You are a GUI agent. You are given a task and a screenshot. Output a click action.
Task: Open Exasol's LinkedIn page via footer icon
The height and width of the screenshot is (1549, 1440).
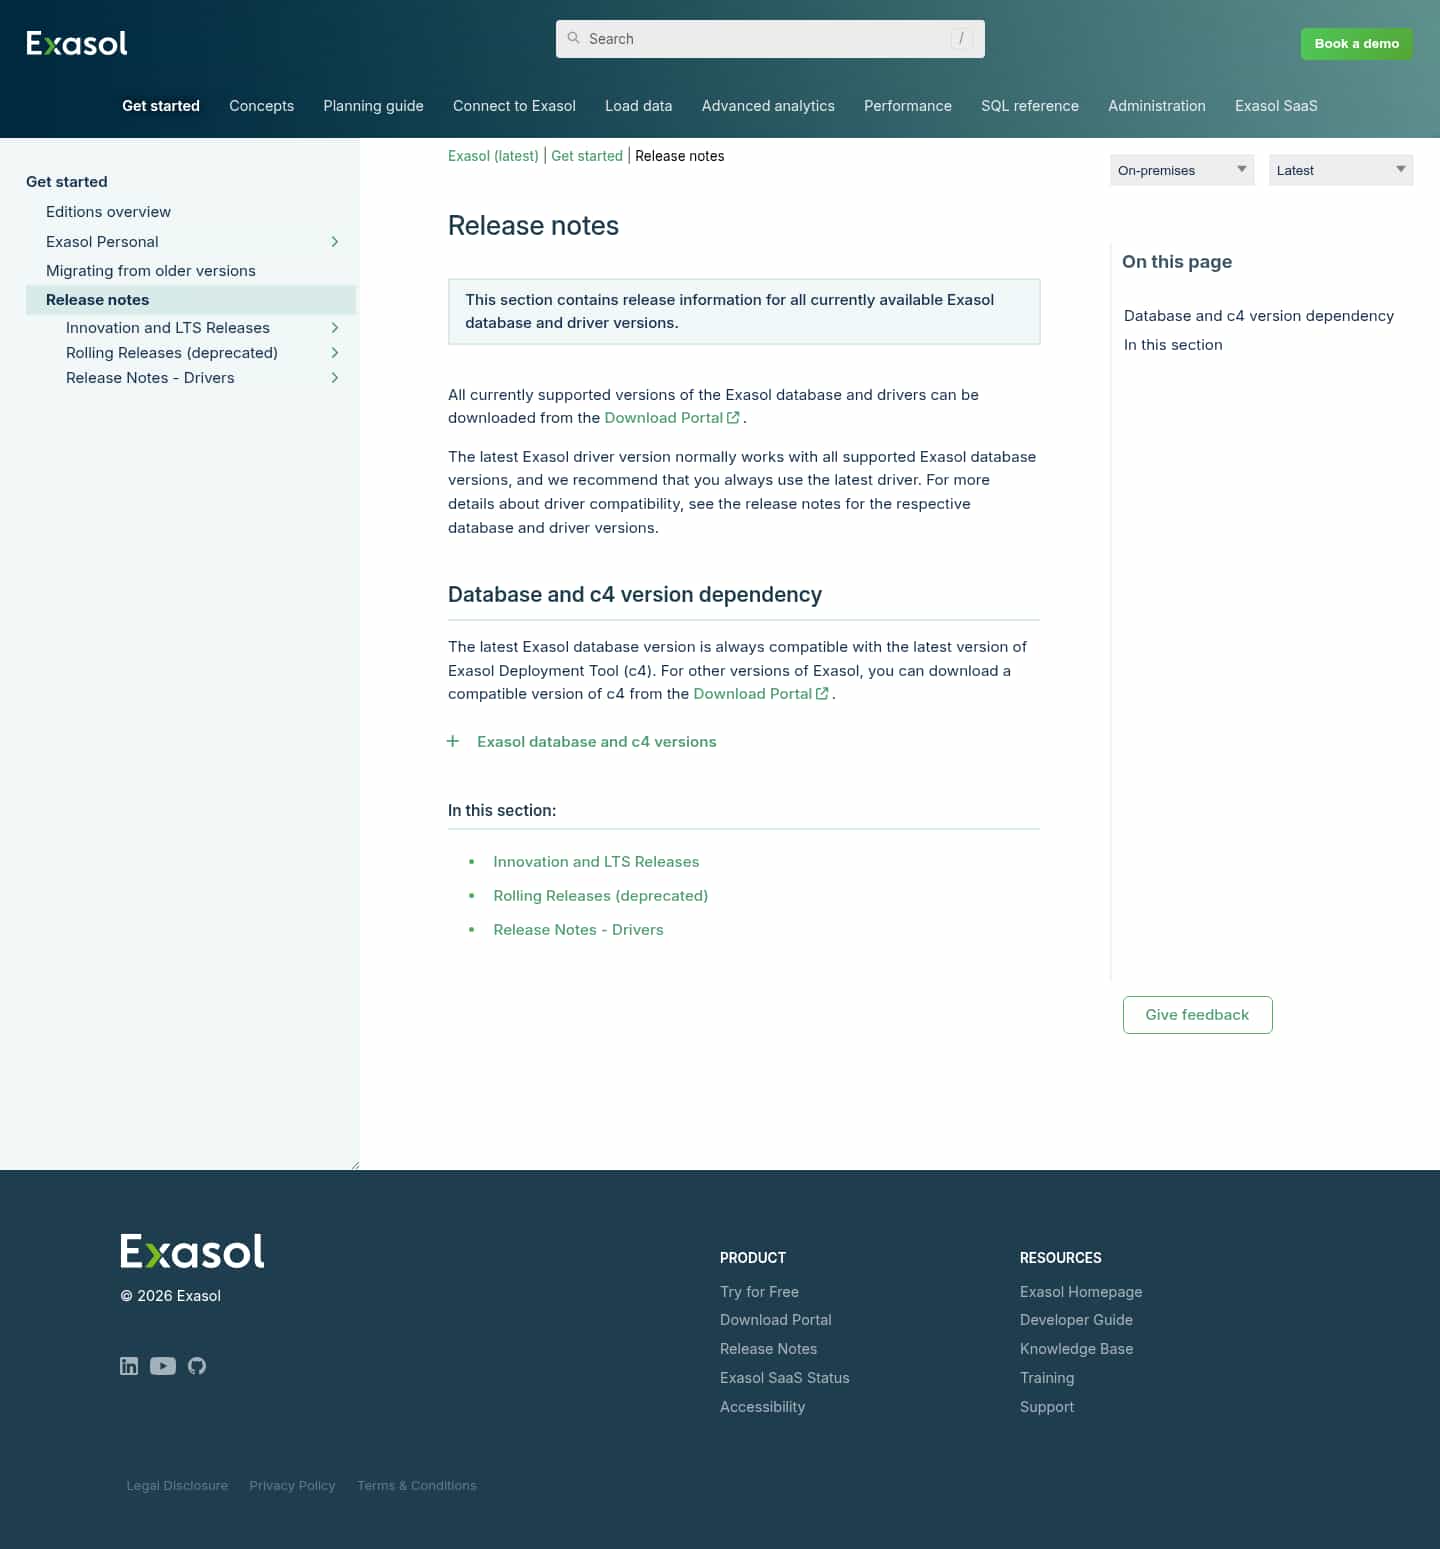point(129,1366)
